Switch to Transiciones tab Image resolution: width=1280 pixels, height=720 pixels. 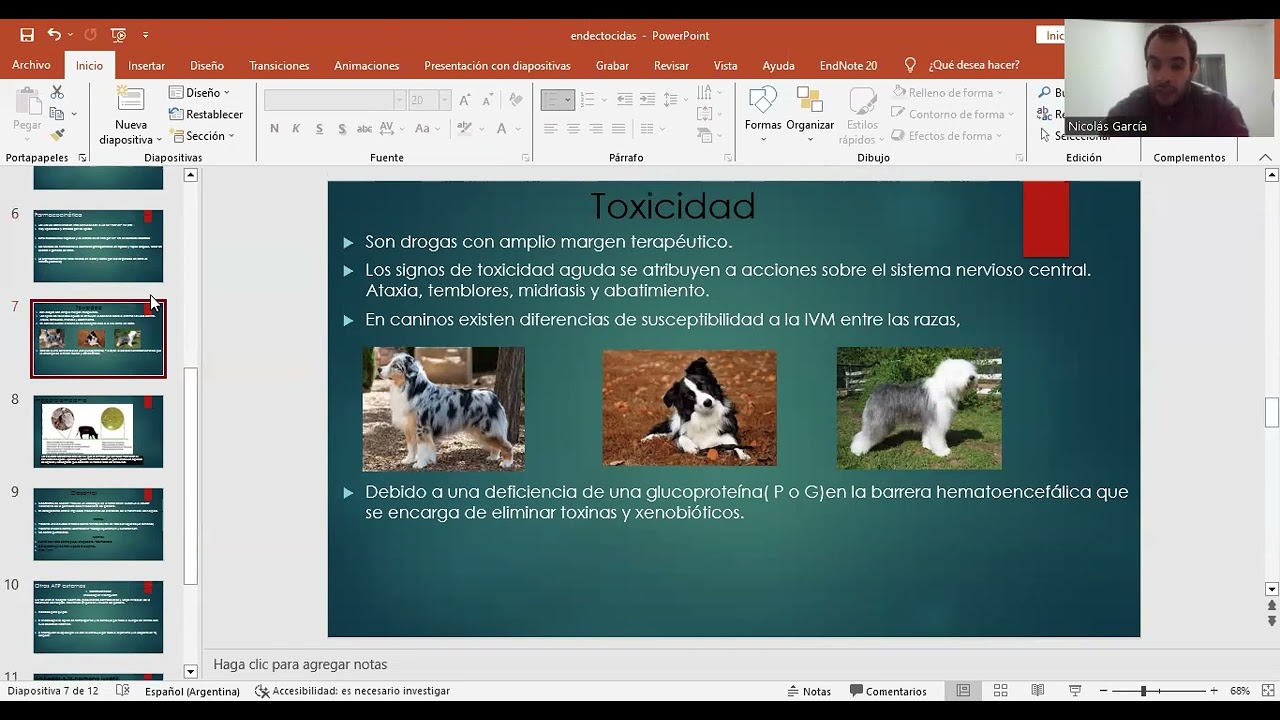[x=279, y=65]
